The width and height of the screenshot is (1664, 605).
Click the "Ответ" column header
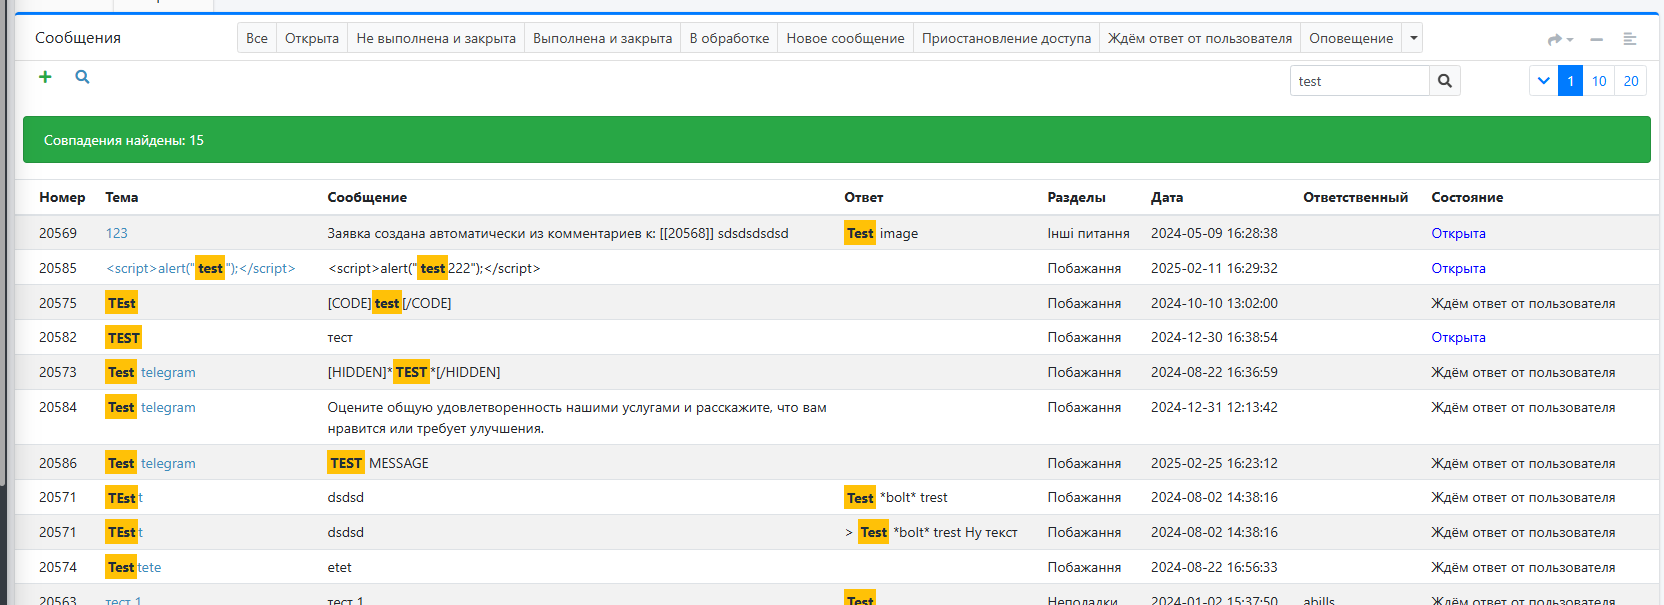click(864, 197)
